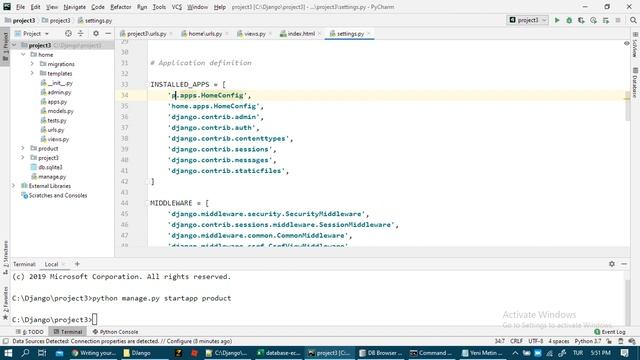The height and width of the screenshot is (360, 640).
Task: Expand the migrations folder
Action: click(x=32, y=64)
